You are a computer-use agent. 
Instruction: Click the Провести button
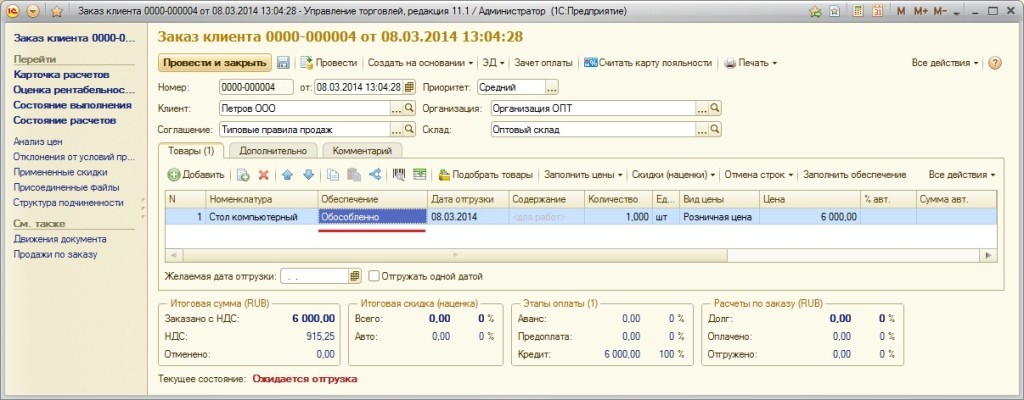(329, 63)
